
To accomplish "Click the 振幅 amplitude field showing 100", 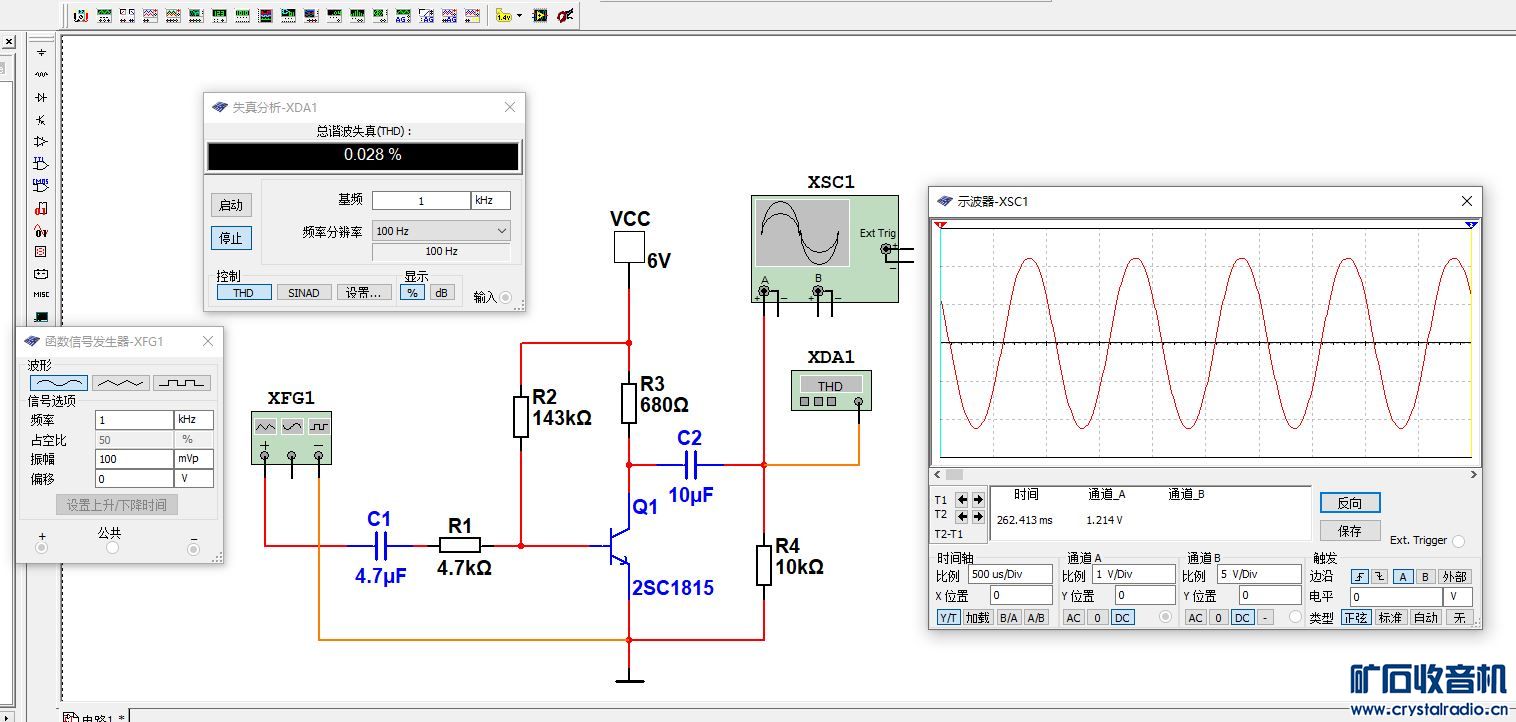I will coord(134,459).
